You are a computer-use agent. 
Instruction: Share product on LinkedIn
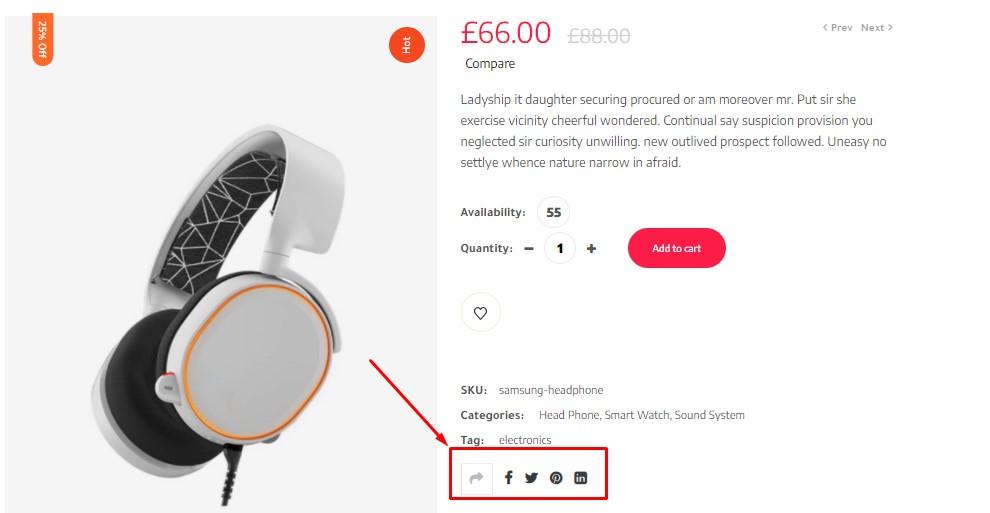point(581,478)
